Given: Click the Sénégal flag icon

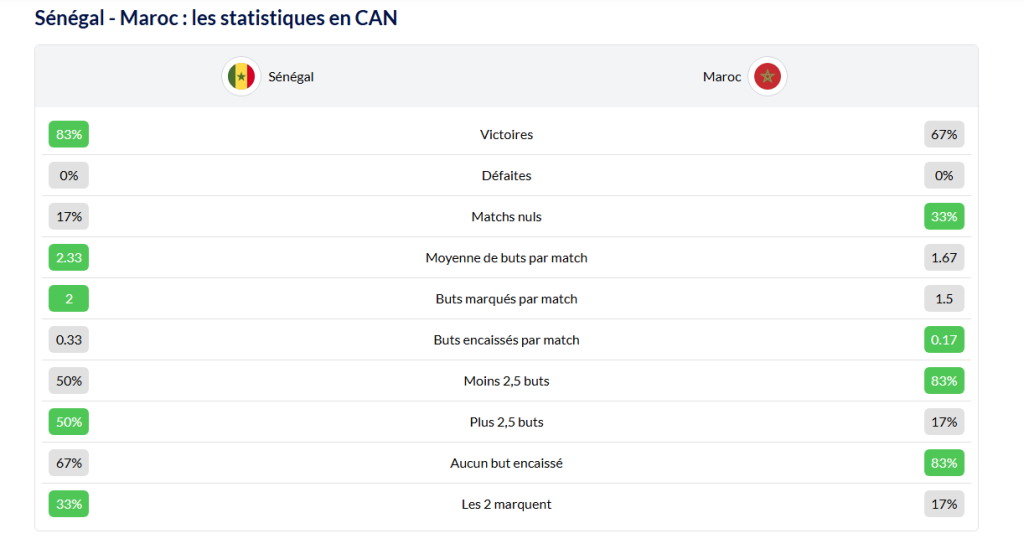Looking at the screenshot, I should click(x=241, y=76).
